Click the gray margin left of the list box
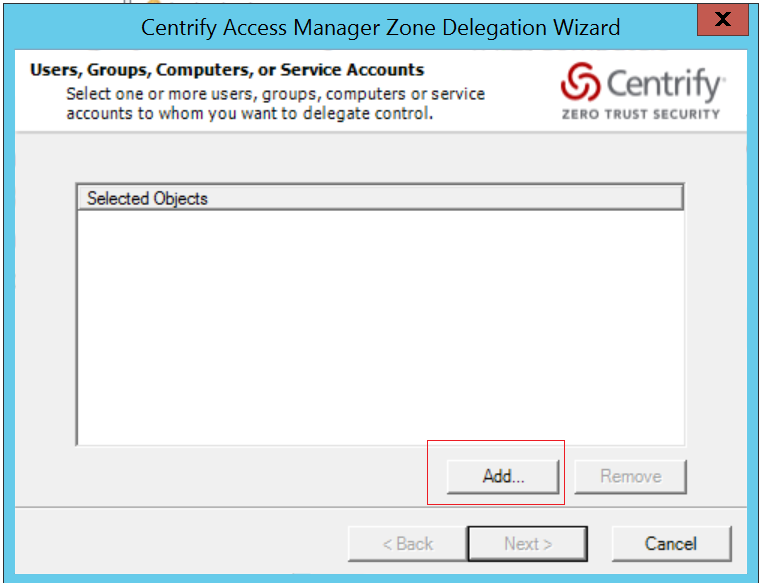 [x=45, y=320]
